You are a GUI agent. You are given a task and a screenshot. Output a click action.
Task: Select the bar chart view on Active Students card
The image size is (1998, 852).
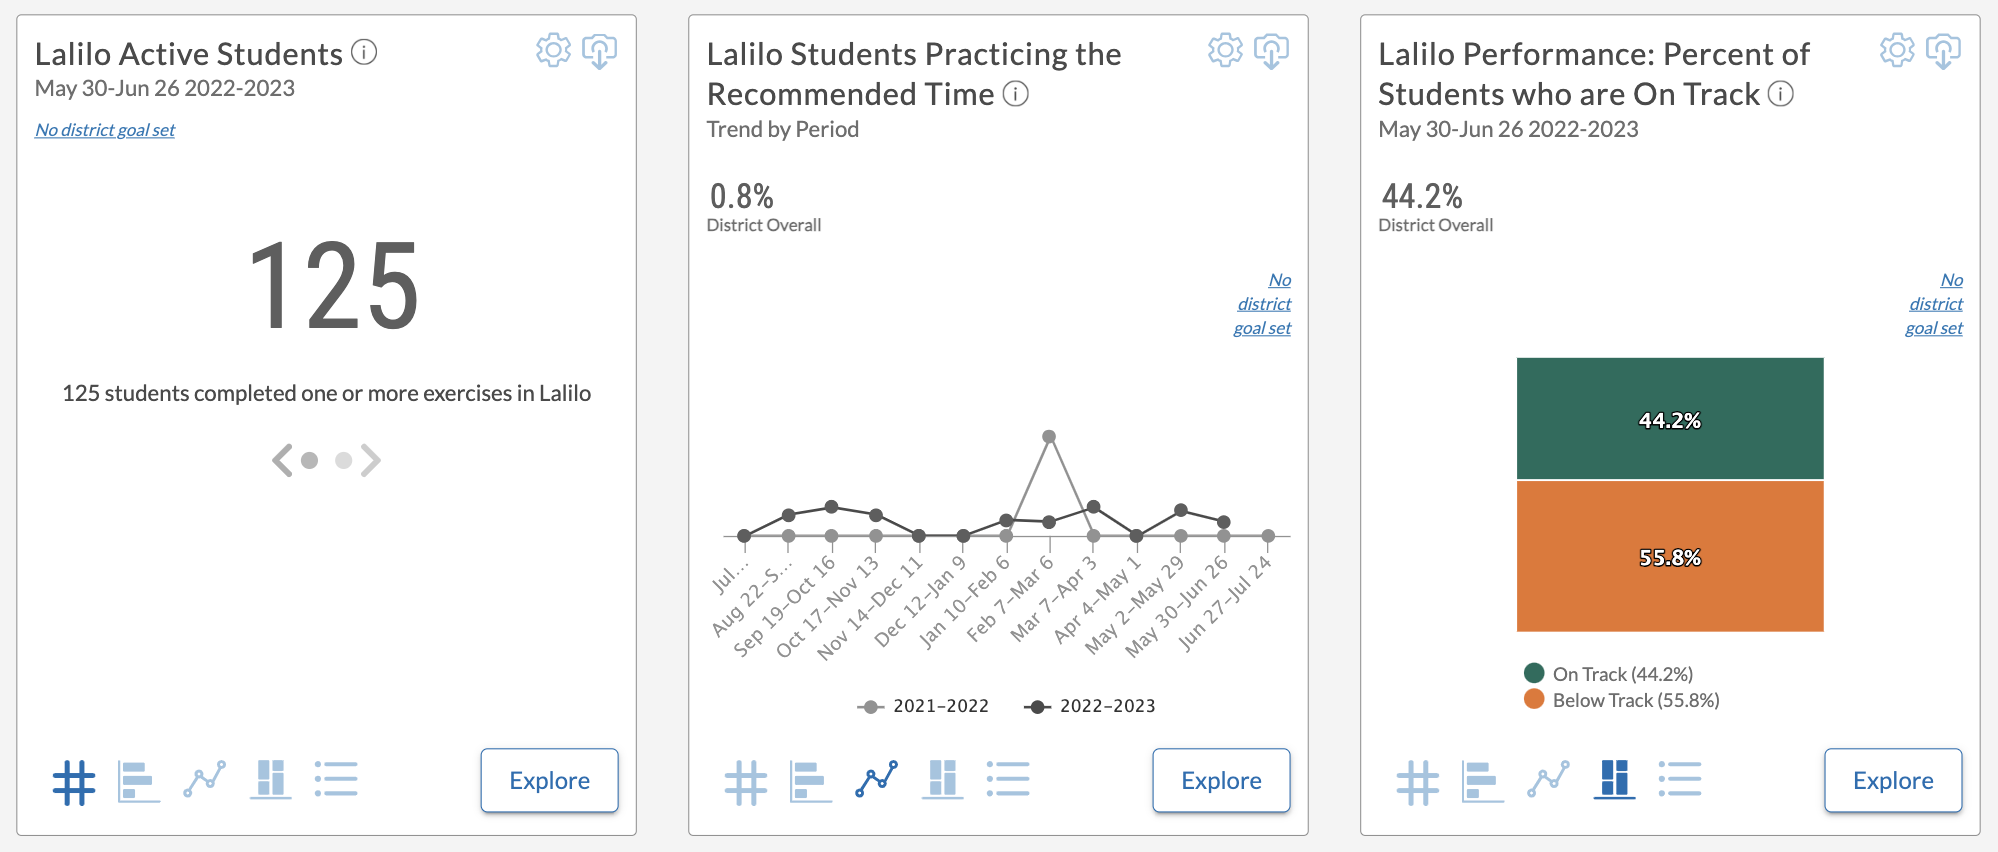pos(139,780)
